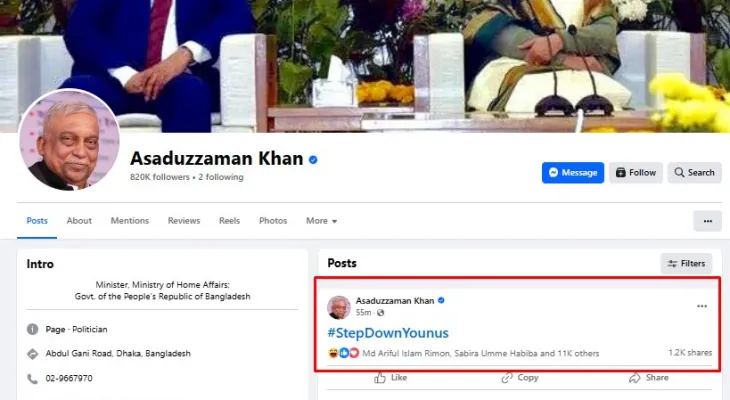Click the info icon beside Page · Politician
Viewport: 730px width, 400px height.
[32, 329]
